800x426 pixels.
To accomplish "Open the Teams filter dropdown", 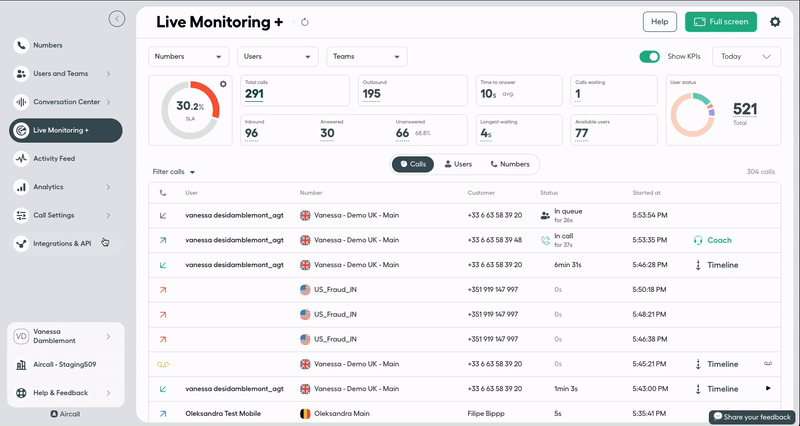I will (366, 57).
